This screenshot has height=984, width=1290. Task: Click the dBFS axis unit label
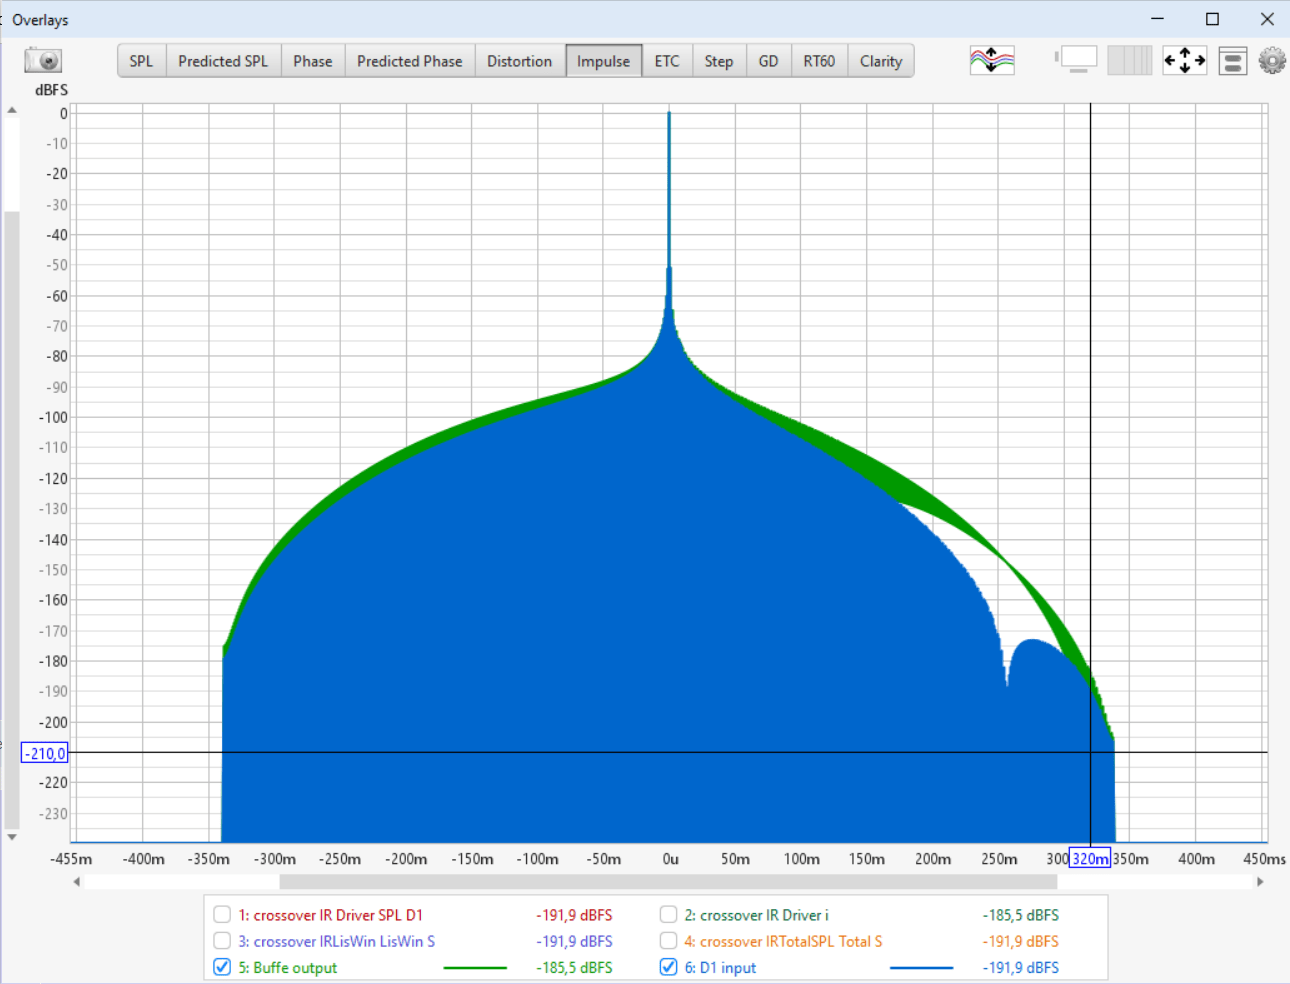52,90
